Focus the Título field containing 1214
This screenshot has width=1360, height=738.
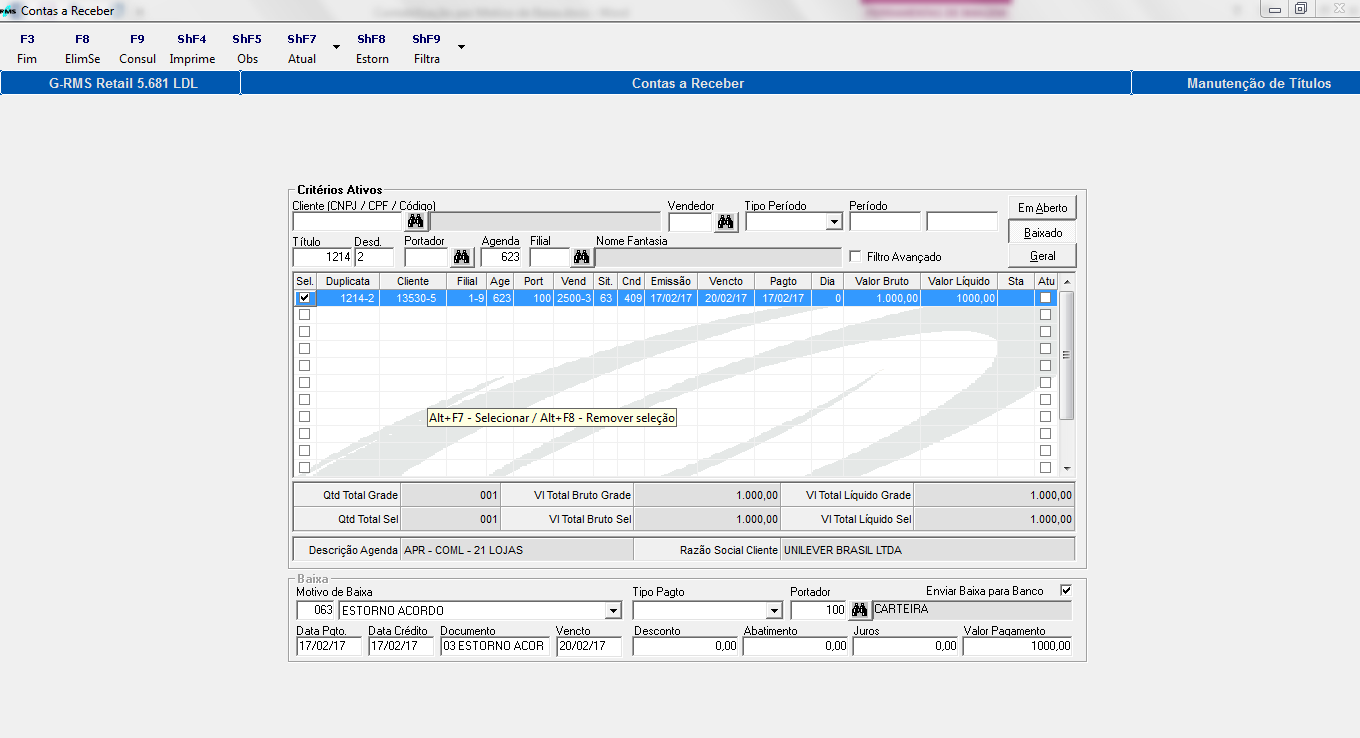(x=322, y=258)
